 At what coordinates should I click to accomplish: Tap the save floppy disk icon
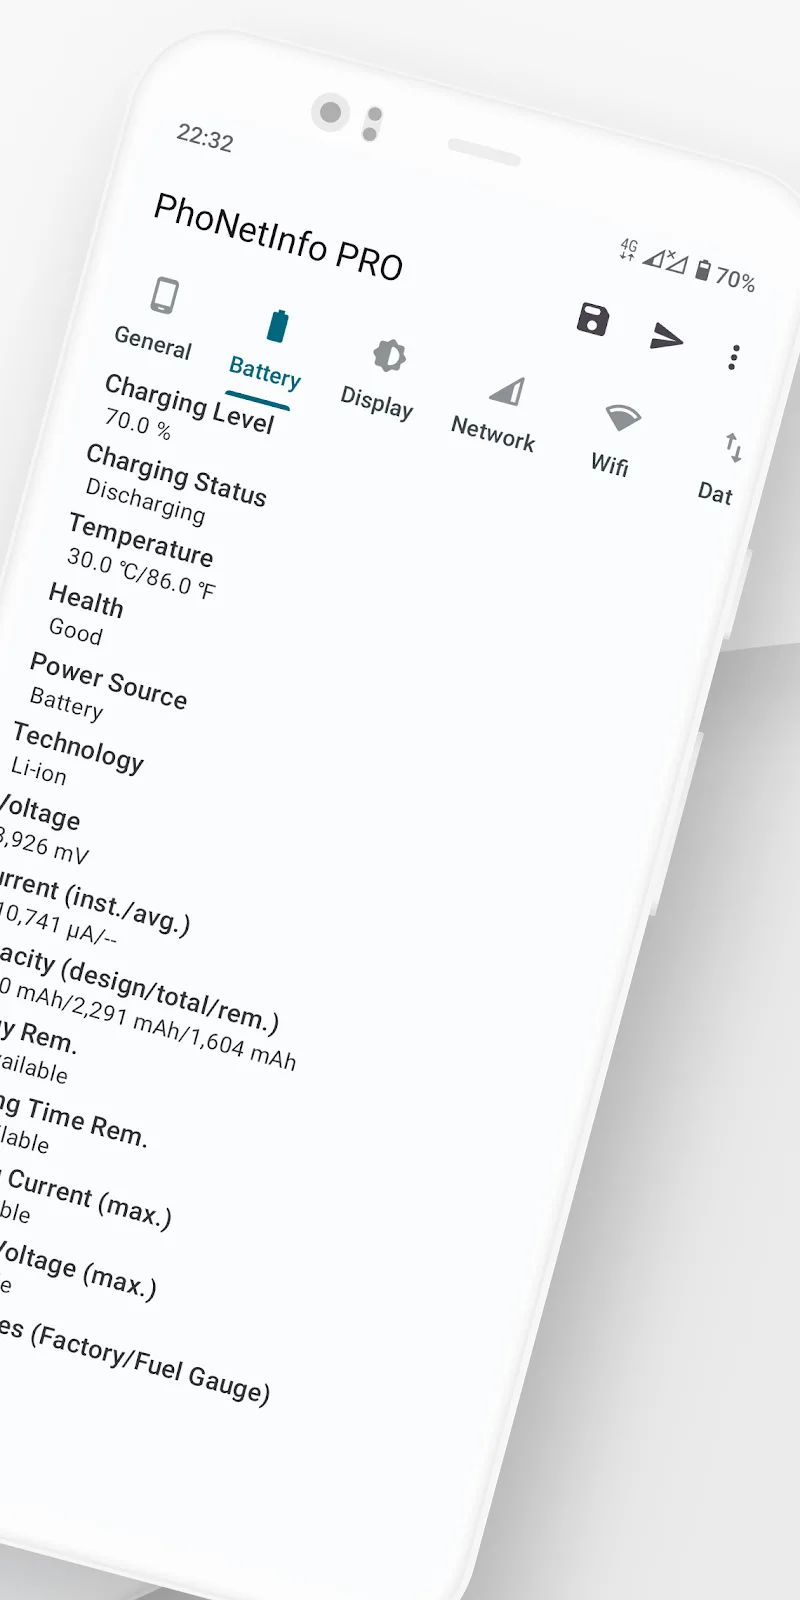pos(593,319)
